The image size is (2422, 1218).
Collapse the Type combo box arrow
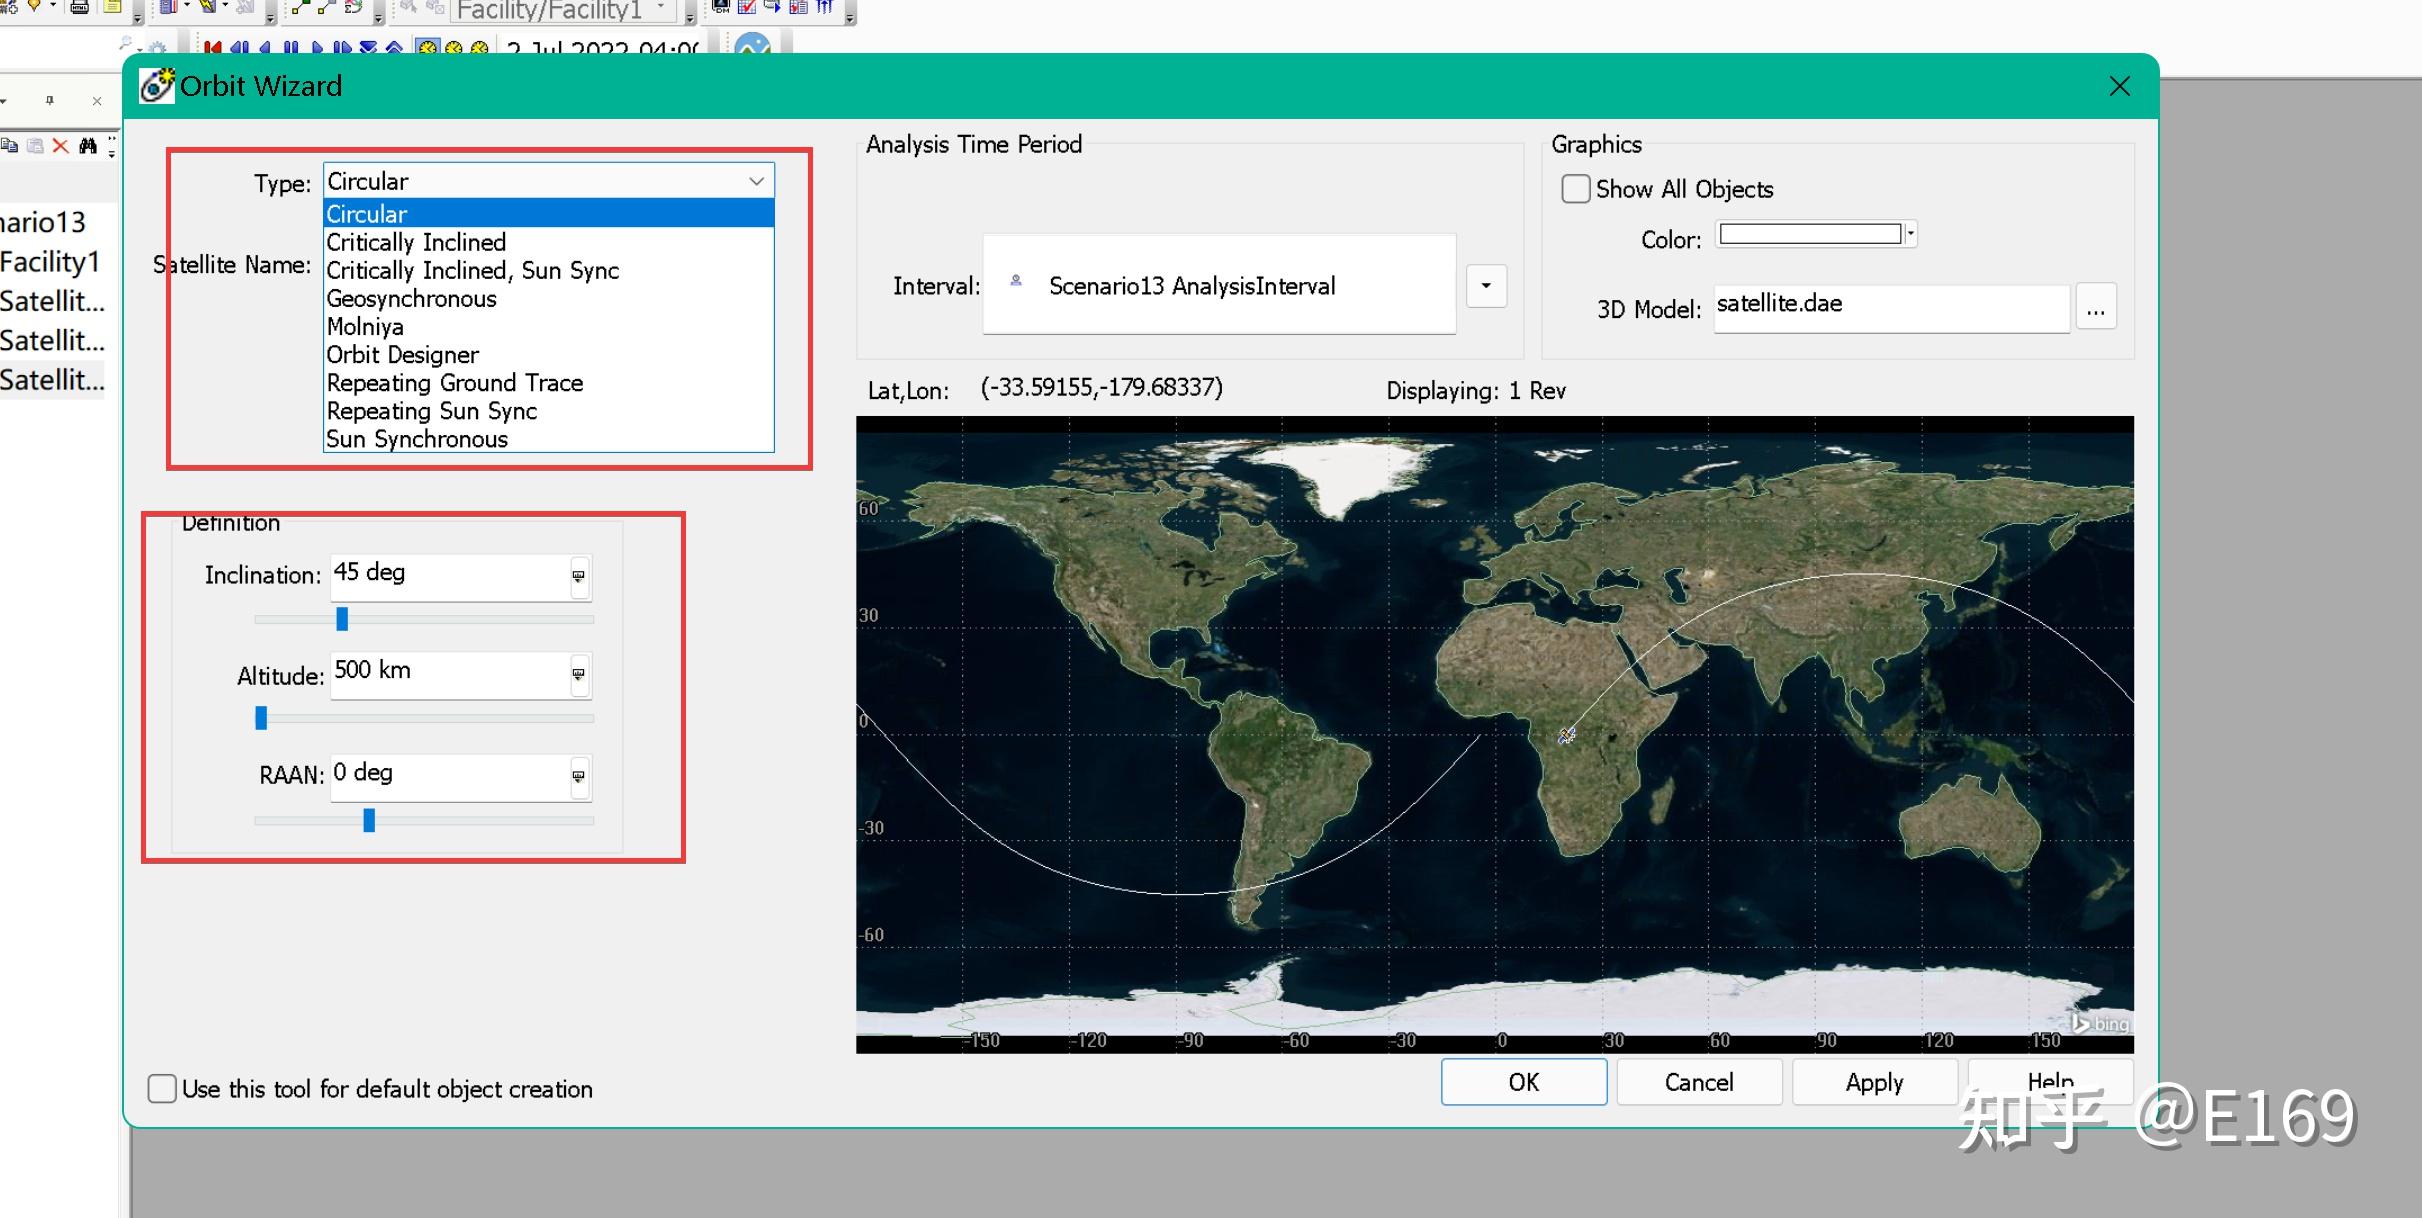(756, 181)
